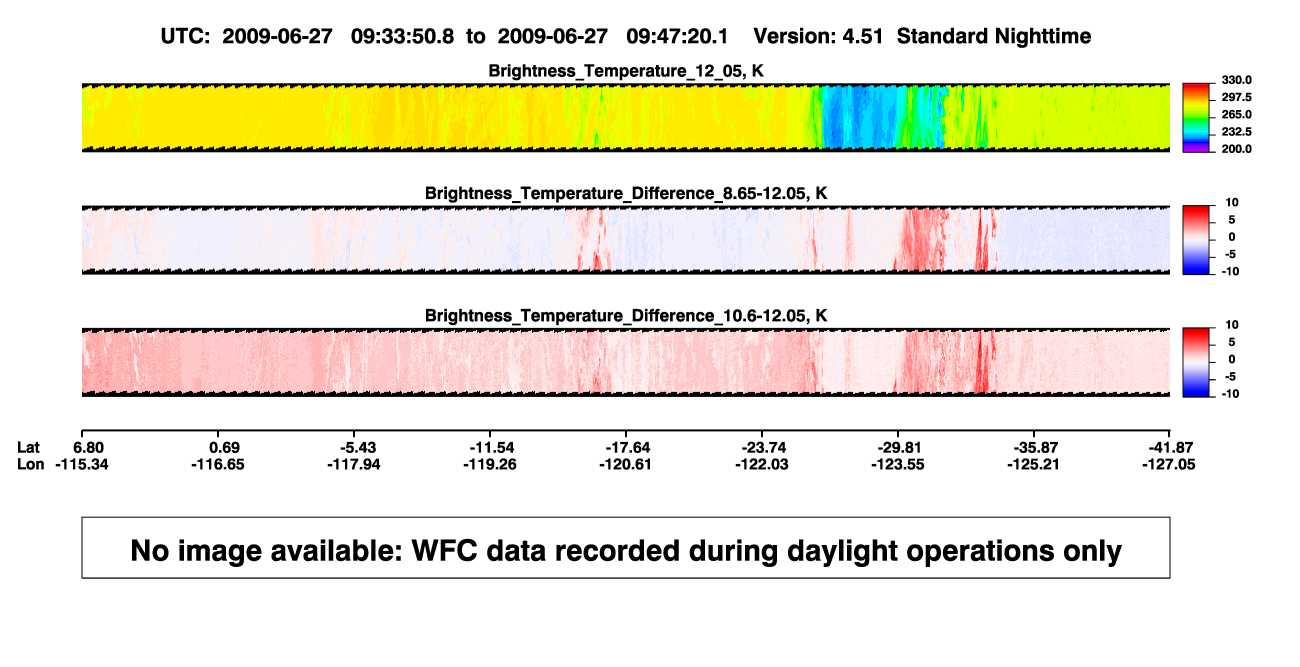Click the longitude value -119.26
The image size is (1300, 667).
click(490, 464)
